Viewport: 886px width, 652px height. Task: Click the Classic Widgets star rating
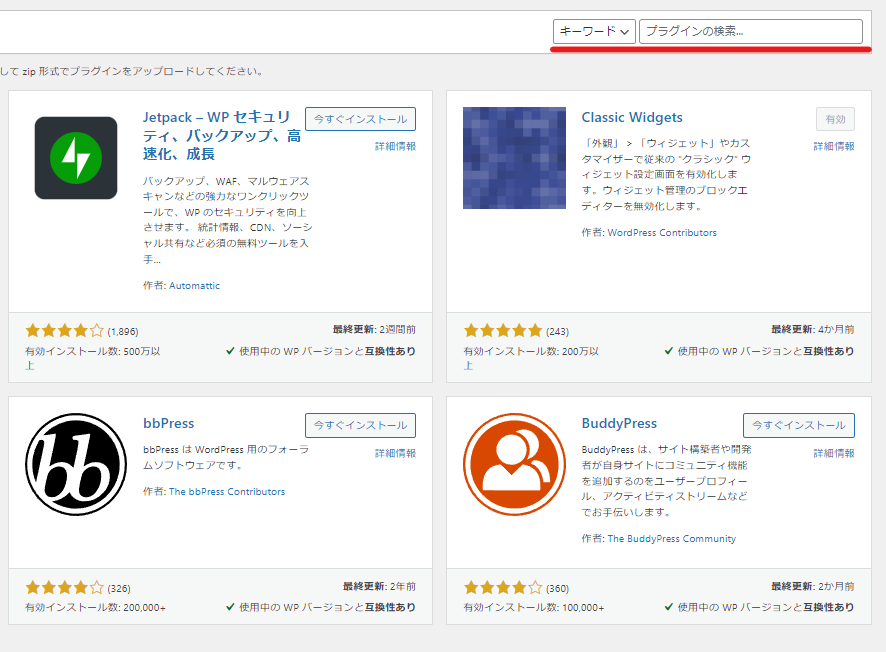point(503,331)
